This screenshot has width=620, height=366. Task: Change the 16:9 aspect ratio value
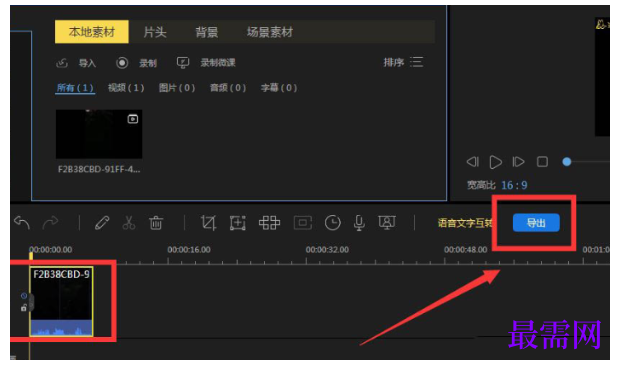coord(514,185)
